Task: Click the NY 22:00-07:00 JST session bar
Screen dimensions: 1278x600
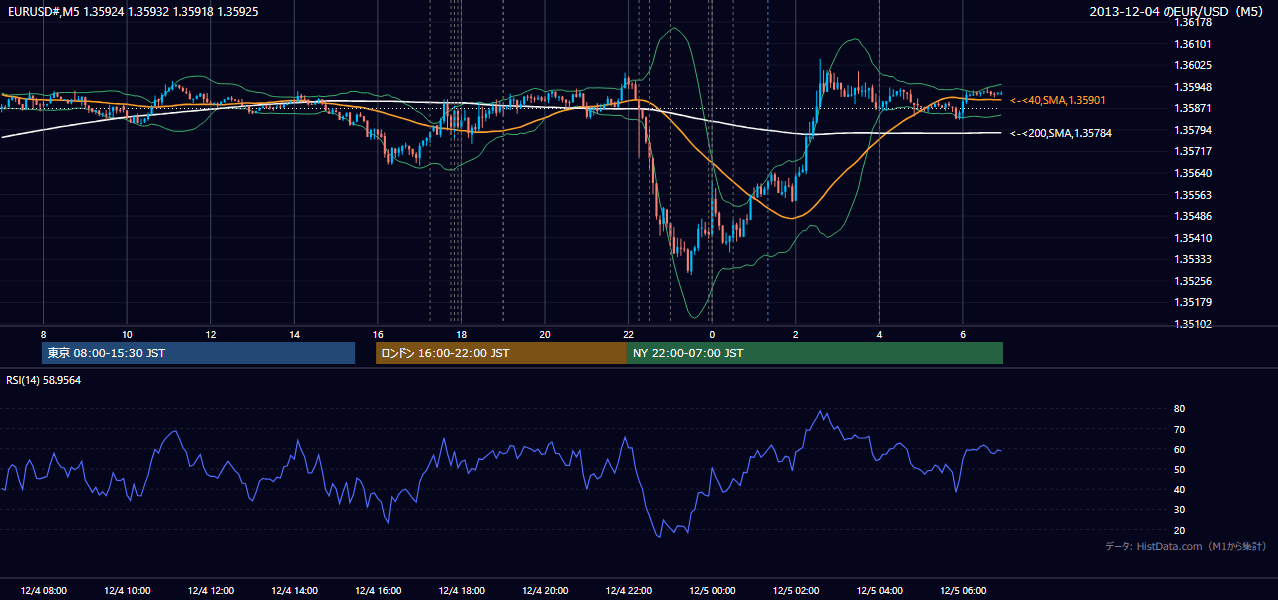Action: (x=815, y=353)
